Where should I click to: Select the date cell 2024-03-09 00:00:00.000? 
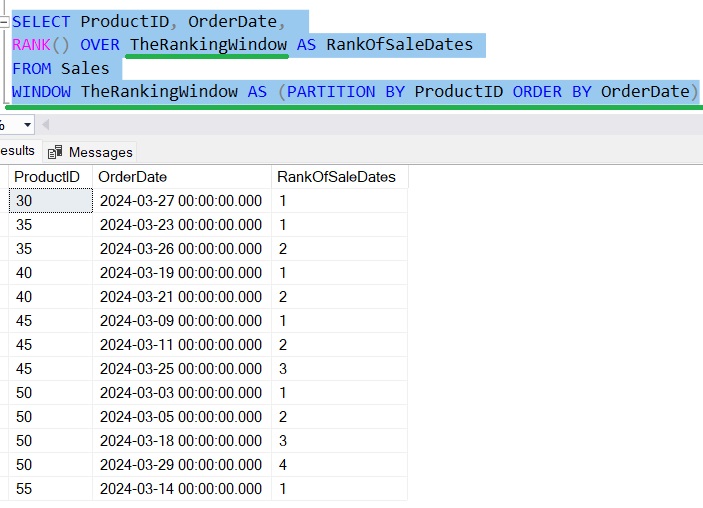pos(182,321)
